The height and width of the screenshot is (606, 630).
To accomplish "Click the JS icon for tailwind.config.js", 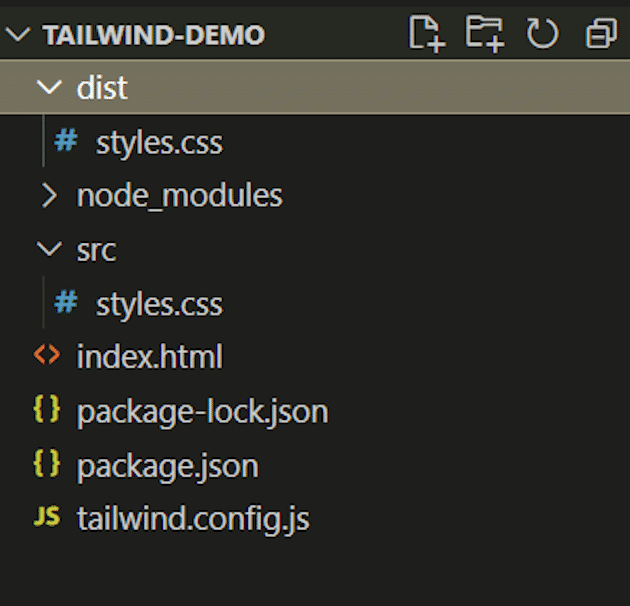I will (x=47, y=518).
